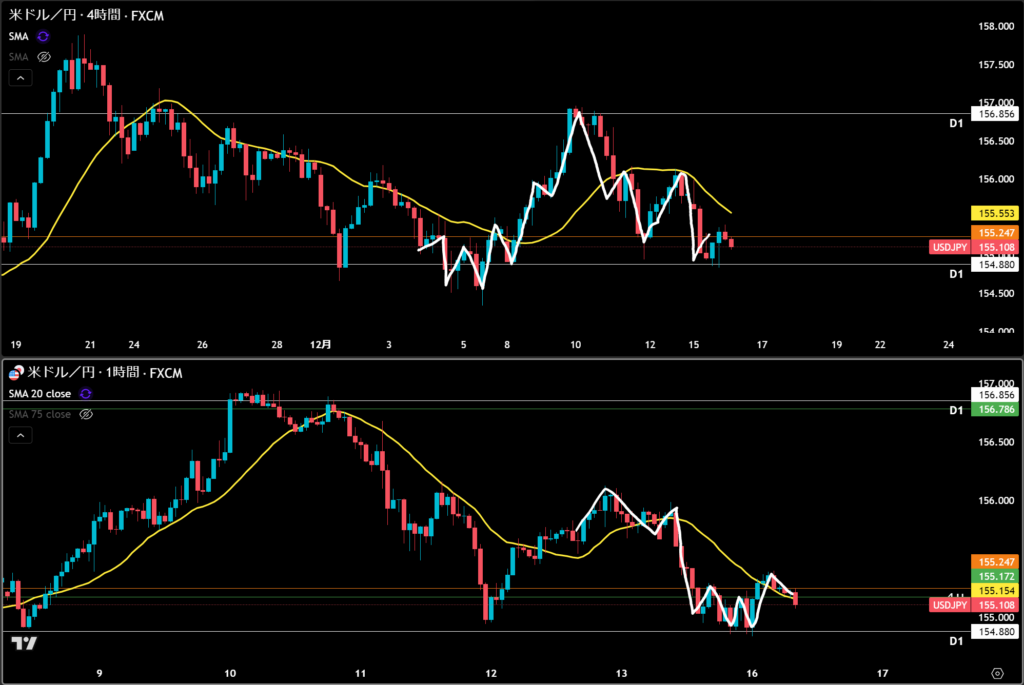Click the green 156.786 price label
Image resolution: width=1024 pixels, height=685 pixels.
click(x=994, y=410)
